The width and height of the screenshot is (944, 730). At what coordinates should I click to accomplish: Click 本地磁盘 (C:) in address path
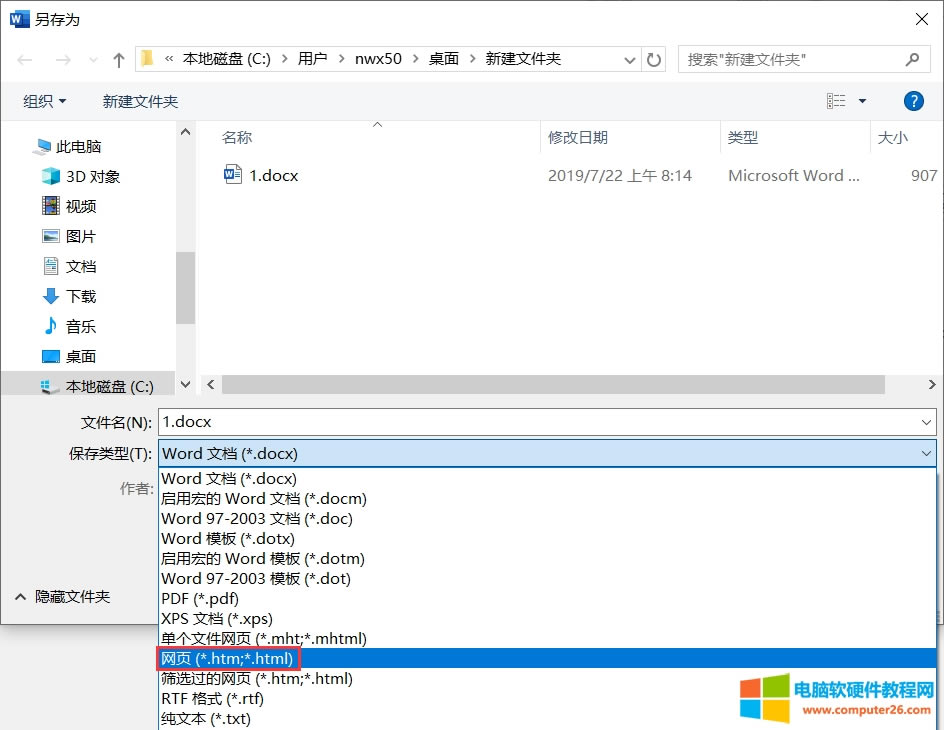coord(227,59)
